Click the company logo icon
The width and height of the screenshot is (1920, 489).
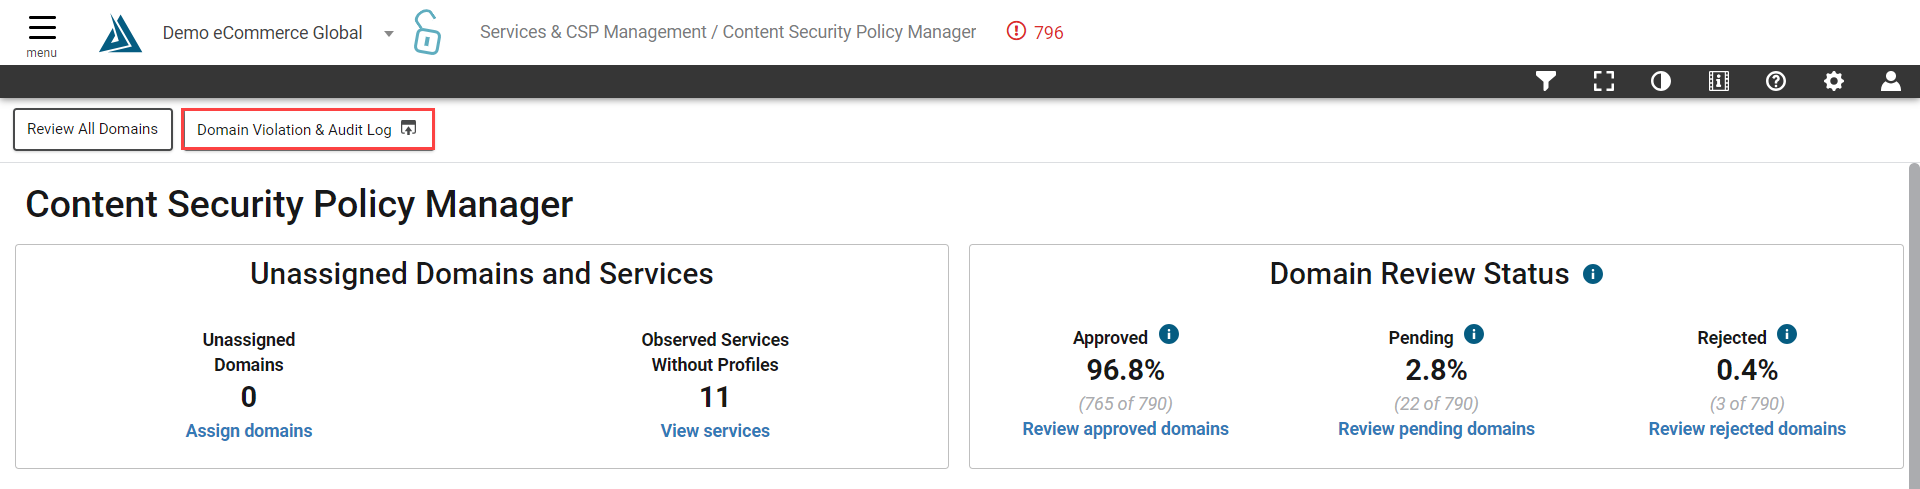click(x=120, y=33)
